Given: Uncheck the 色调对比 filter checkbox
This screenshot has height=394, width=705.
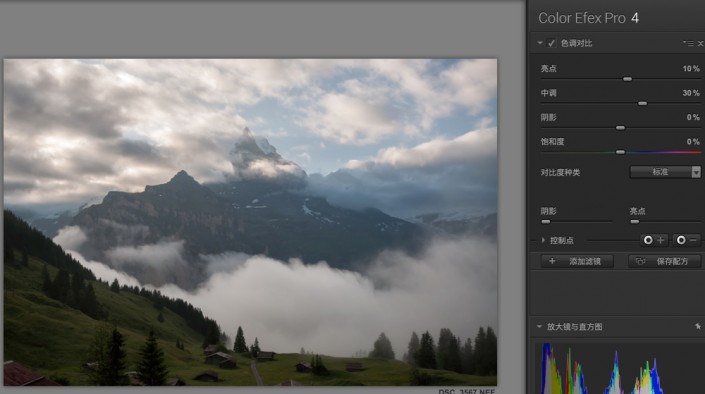Looking at the screenshot, I should tap(551, 43).
